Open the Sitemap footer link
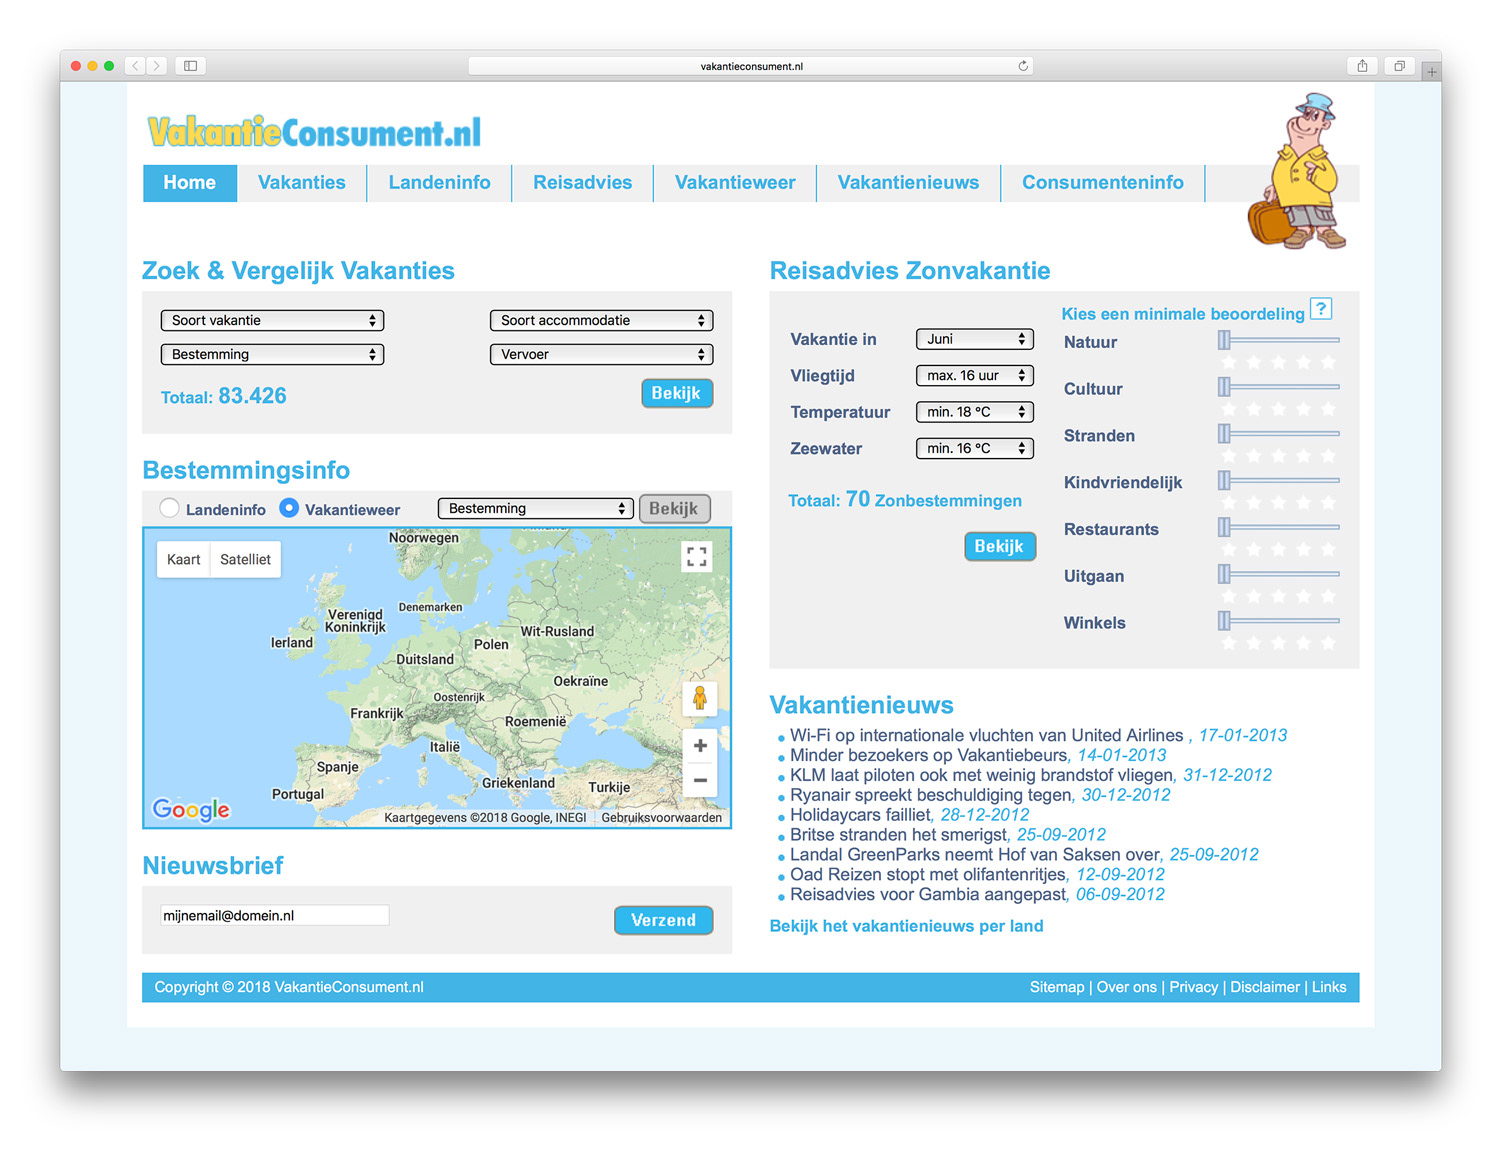This screenshot has height=1149, width=1500. coord(1057,987)
